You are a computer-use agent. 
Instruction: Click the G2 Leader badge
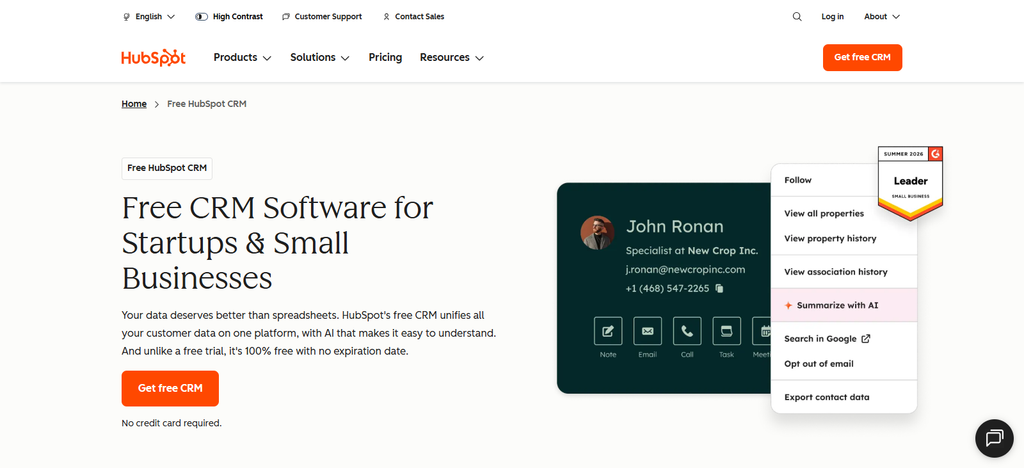click(x=910, y=183)
